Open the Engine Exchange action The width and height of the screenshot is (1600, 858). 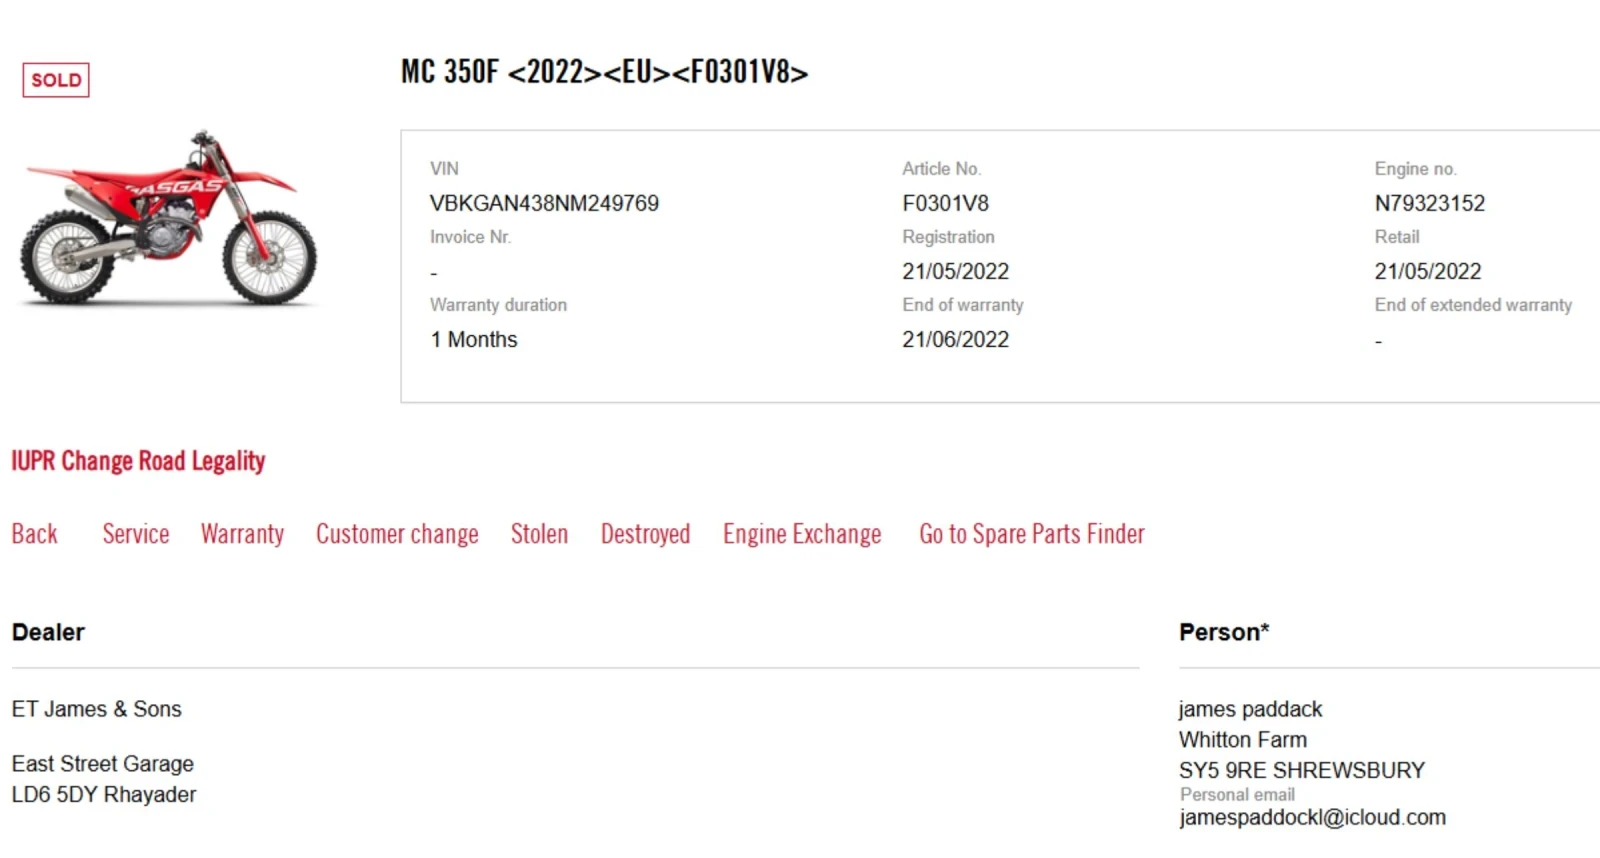[802, 534]
